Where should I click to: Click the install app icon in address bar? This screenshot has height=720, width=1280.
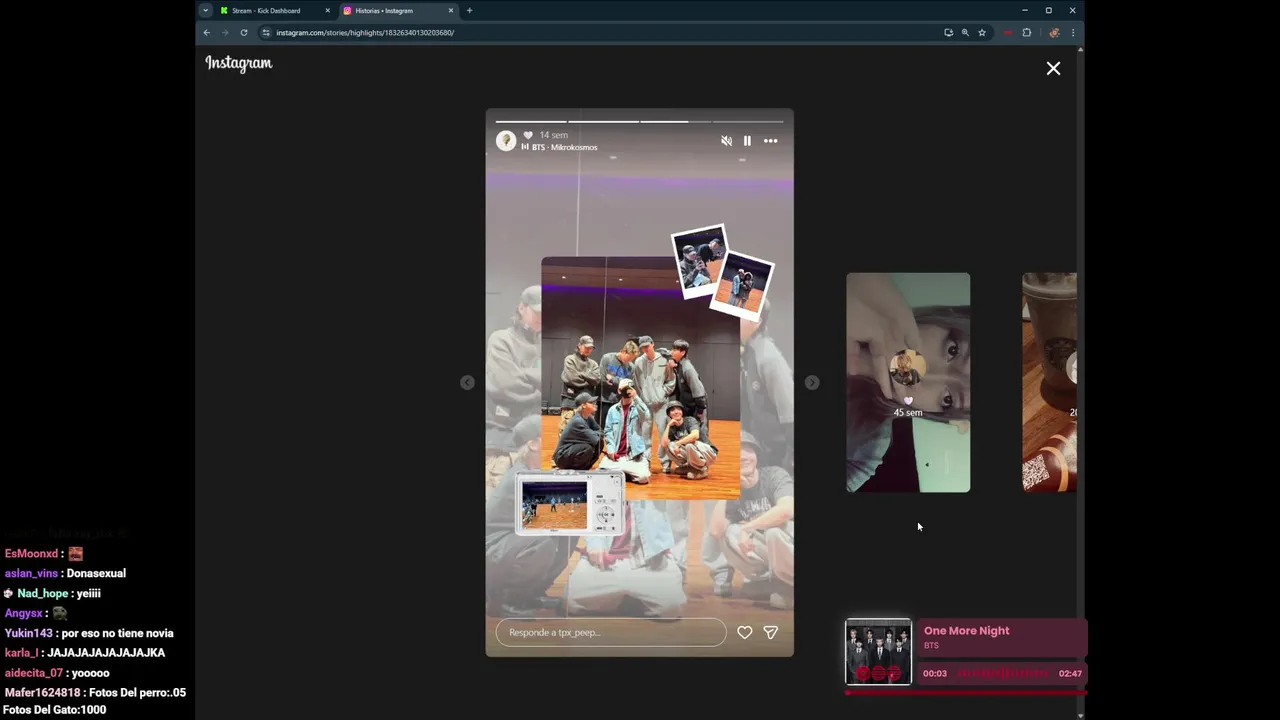click(x=948, y=33)
